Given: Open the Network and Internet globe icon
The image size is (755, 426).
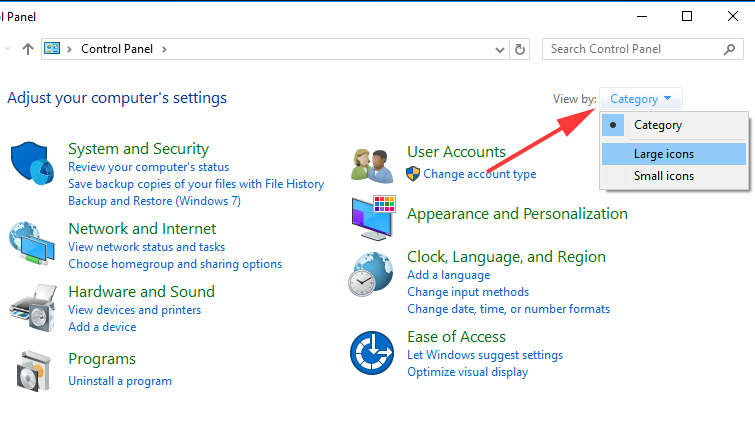Looking at the screenshot, I should coord(32,244).
